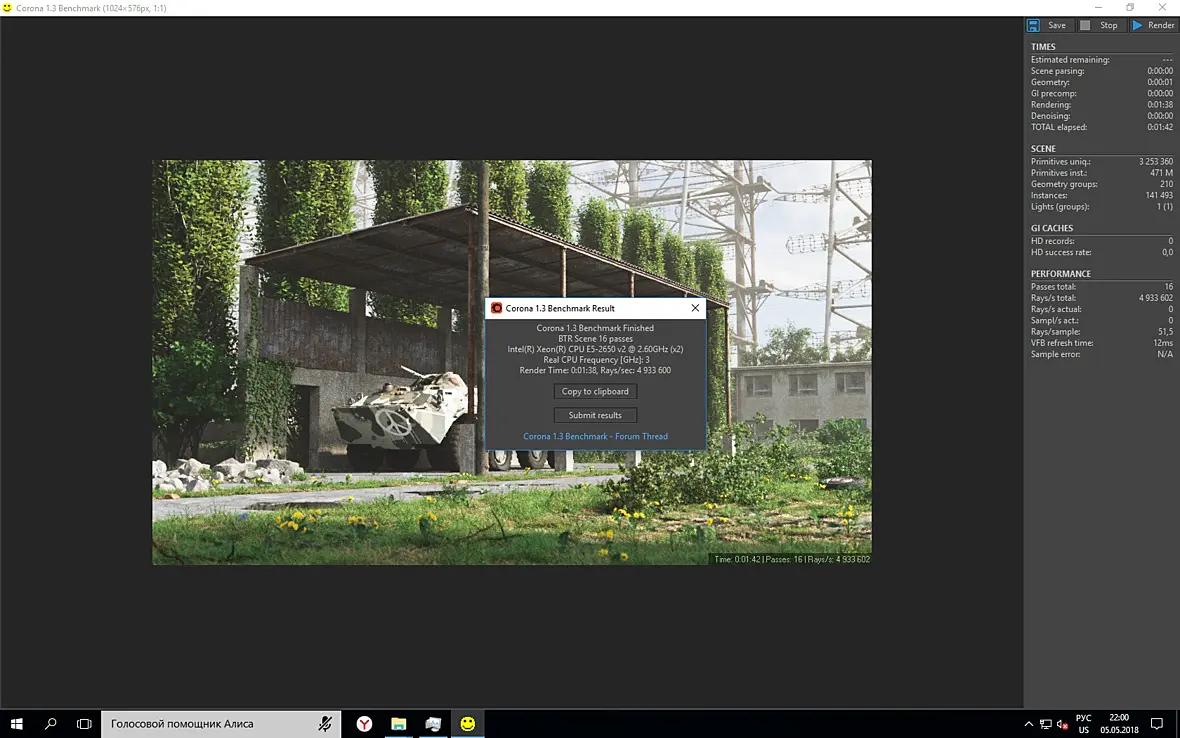1180x738 pixels.
Task: Click the TIMES section header
Action: pyautogui.click(x=1043, y=47)
